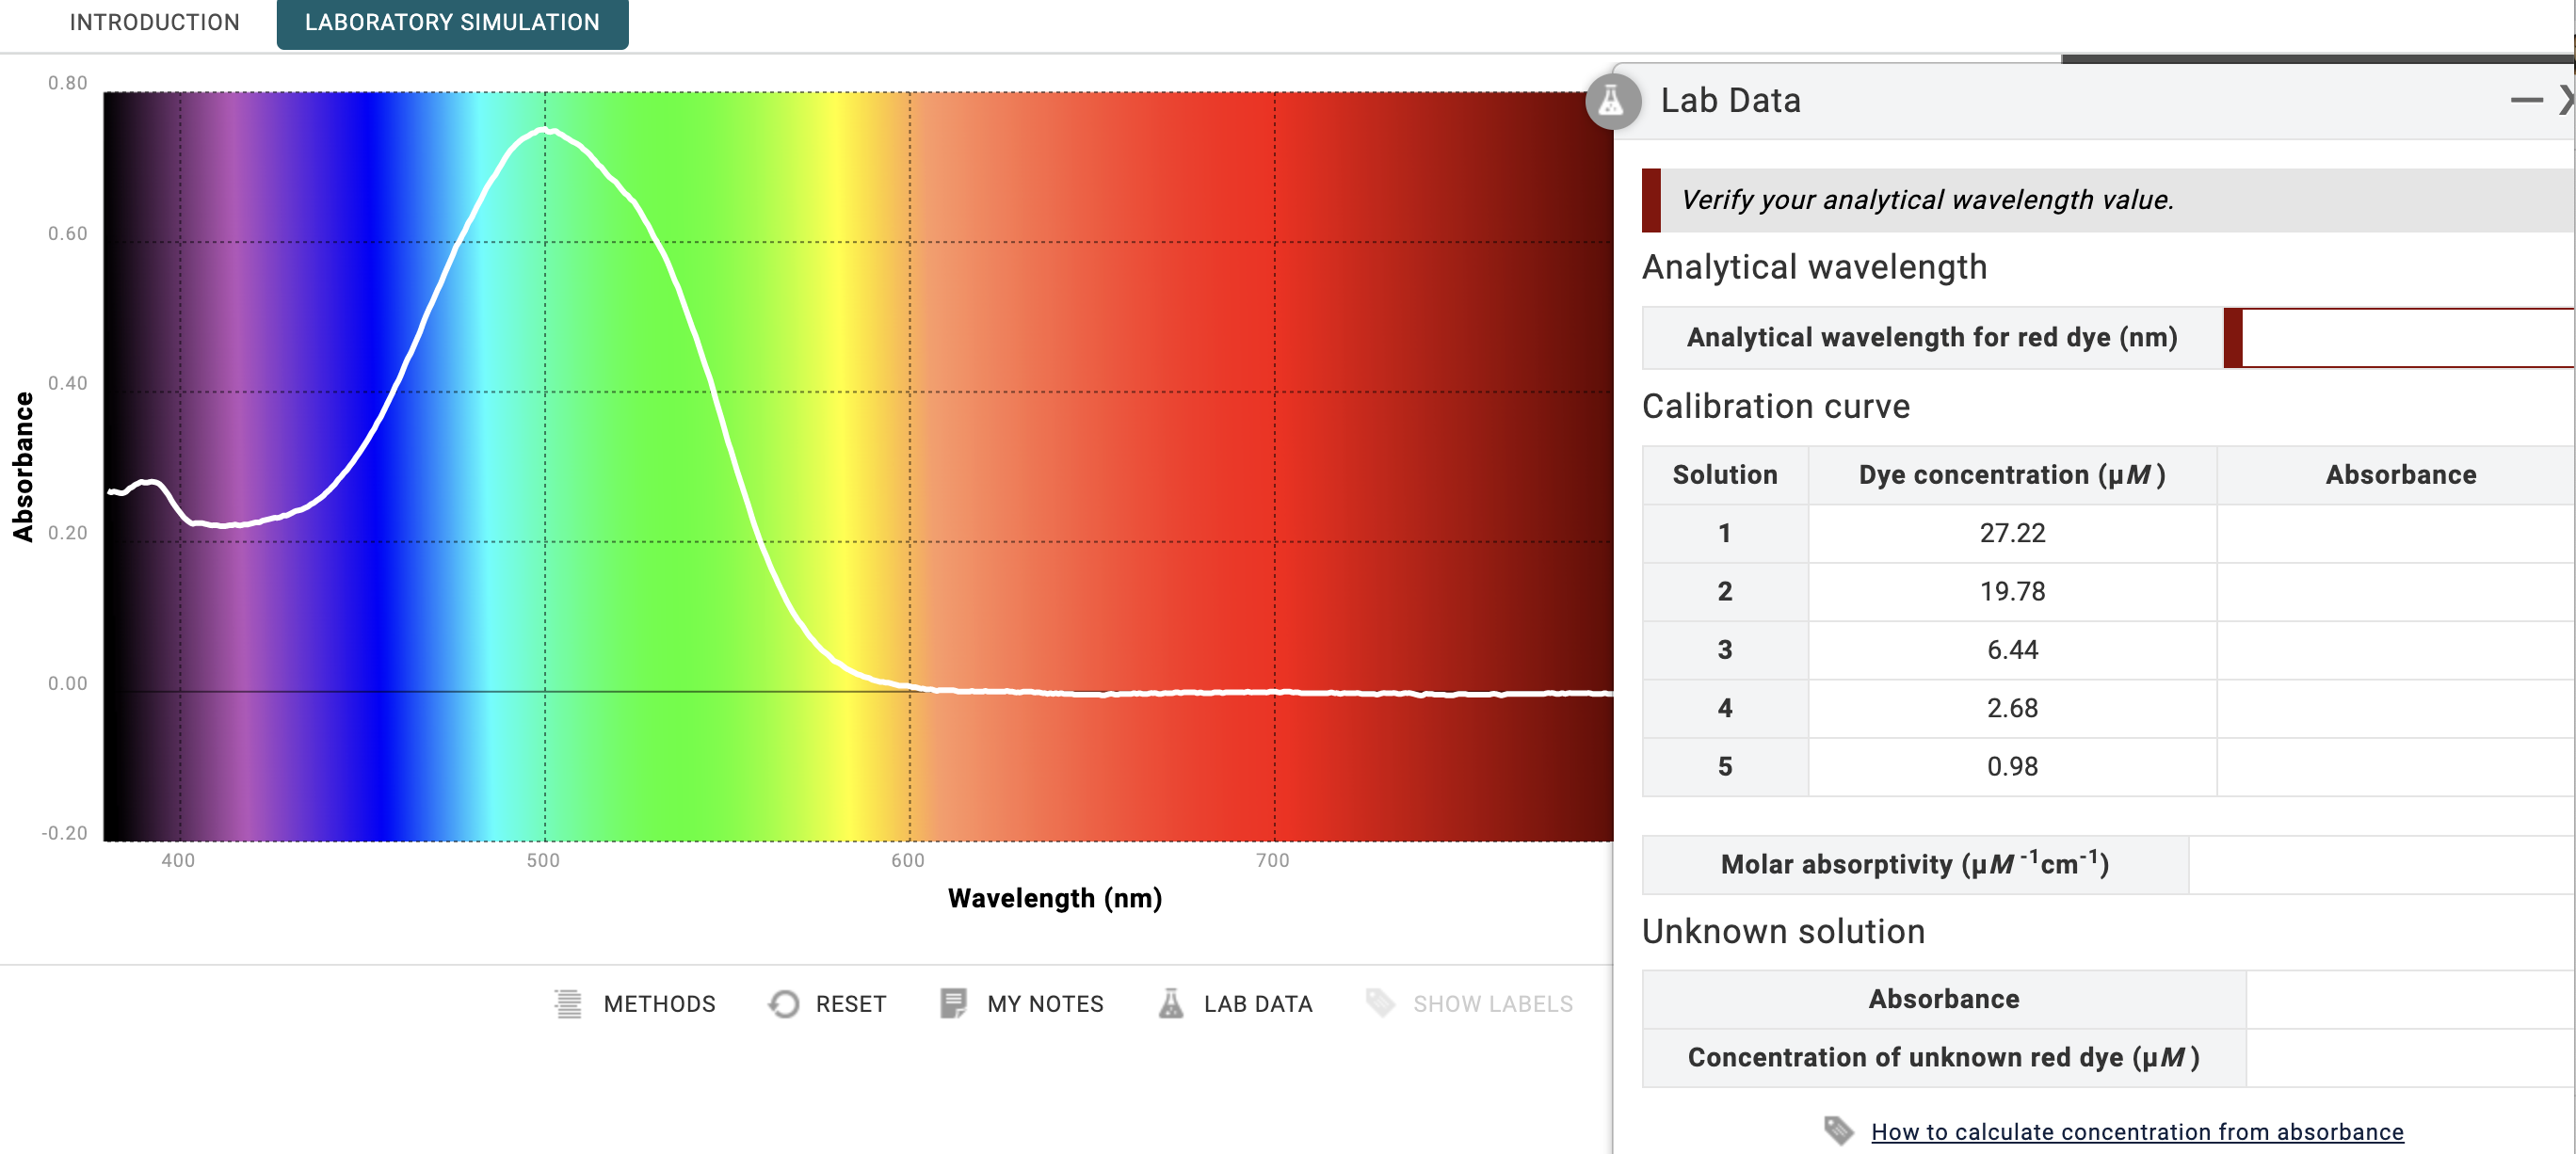
Task: Toggle Show Labels on
Action: point(1470,1004)
